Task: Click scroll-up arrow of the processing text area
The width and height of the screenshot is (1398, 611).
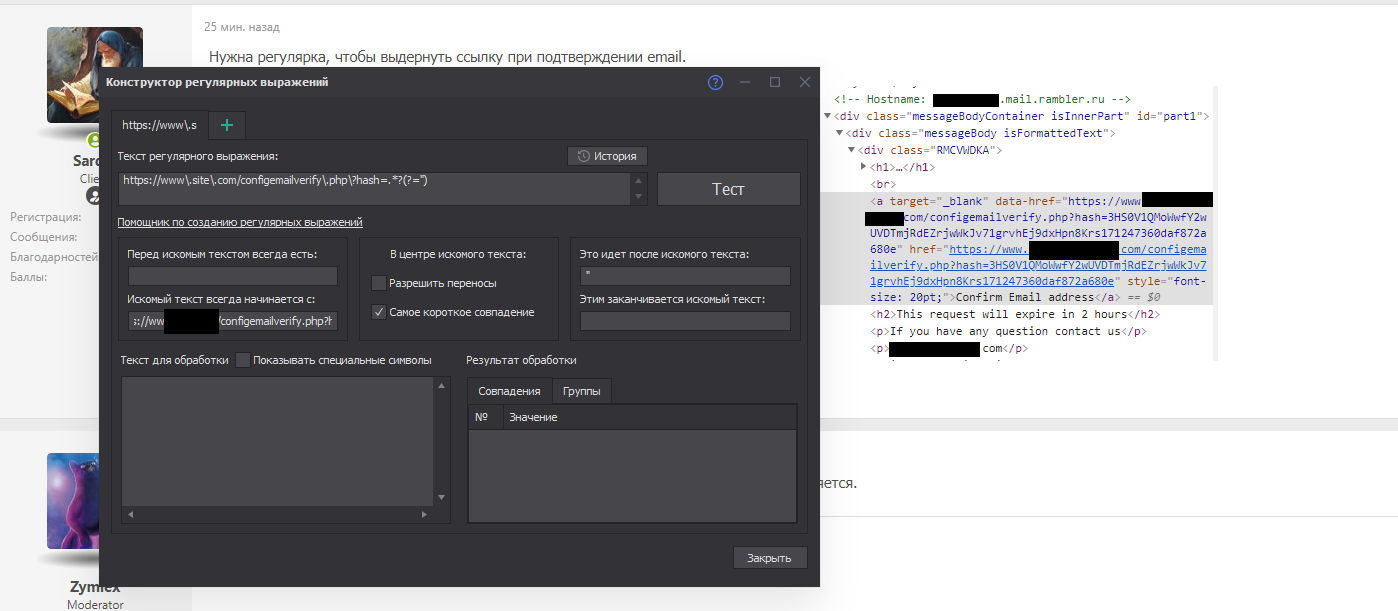Action: (x=443, y=385)
